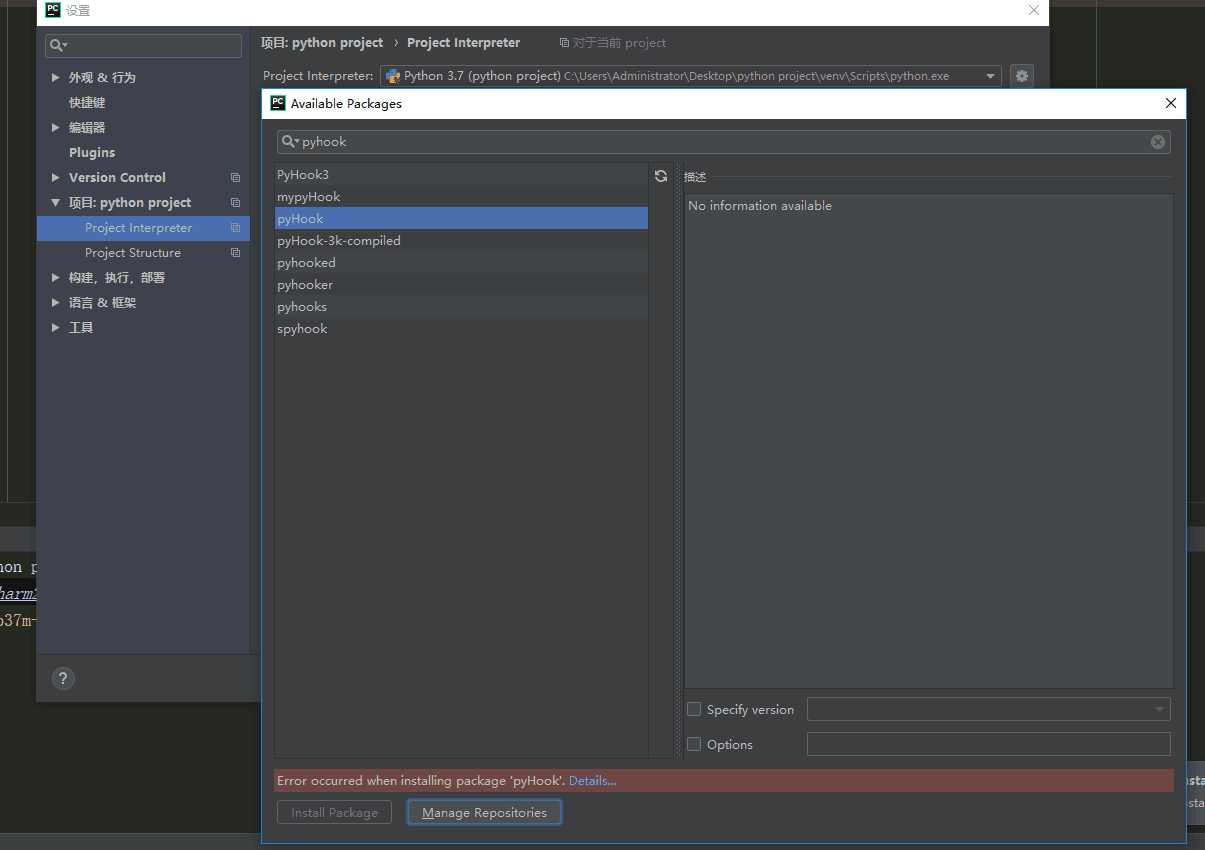Collapse the 项目: python project section
This screenshot has height=850, width=1205.
tap(55, 202)
